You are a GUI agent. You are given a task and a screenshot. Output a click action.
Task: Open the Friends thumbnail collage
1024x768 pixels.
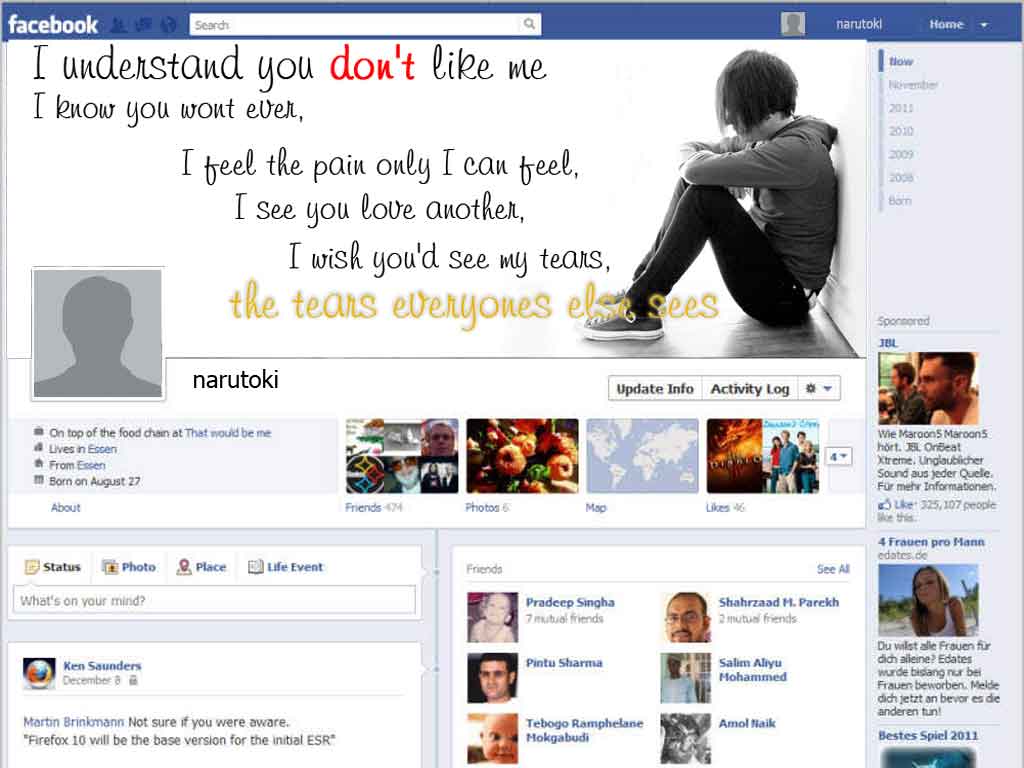402,456
